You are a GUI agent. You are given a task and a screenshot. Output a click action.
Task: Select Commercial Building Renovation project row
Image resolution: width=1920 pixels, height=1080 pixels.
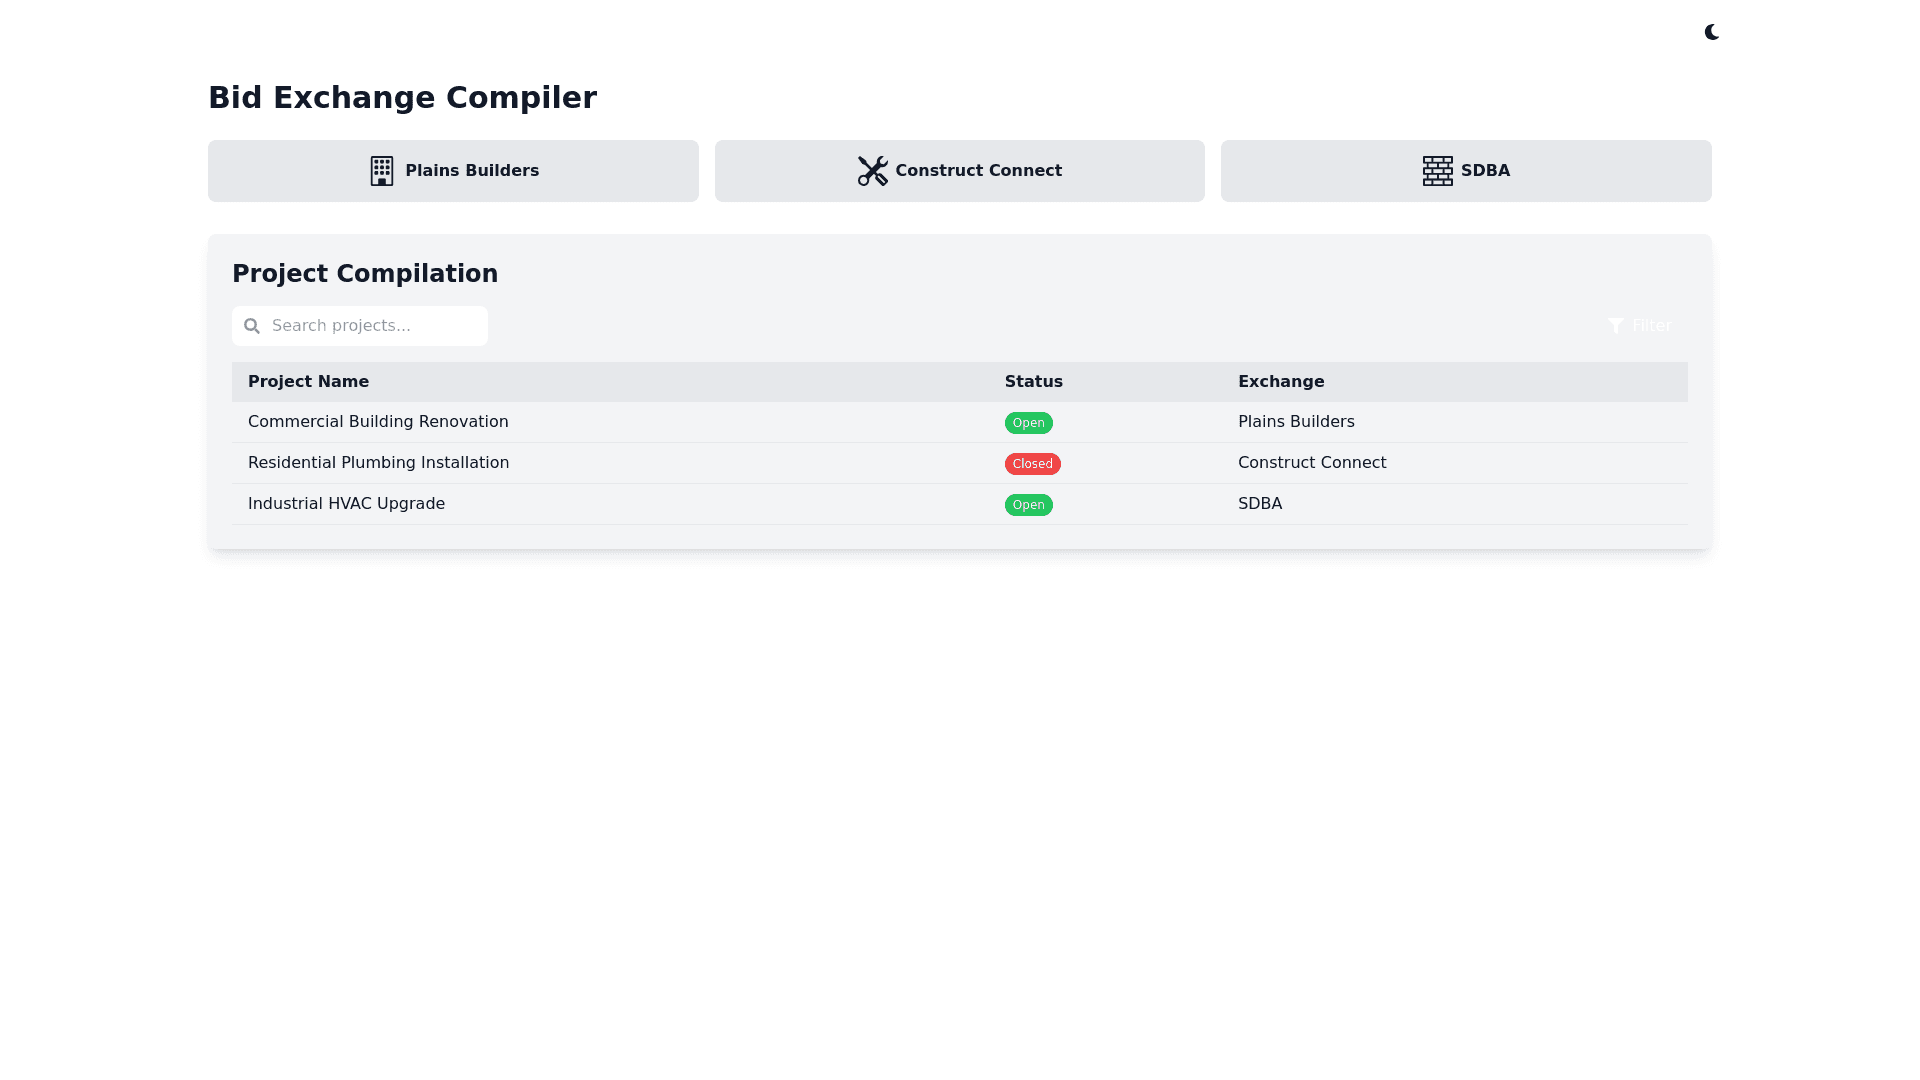click(378, 422)
